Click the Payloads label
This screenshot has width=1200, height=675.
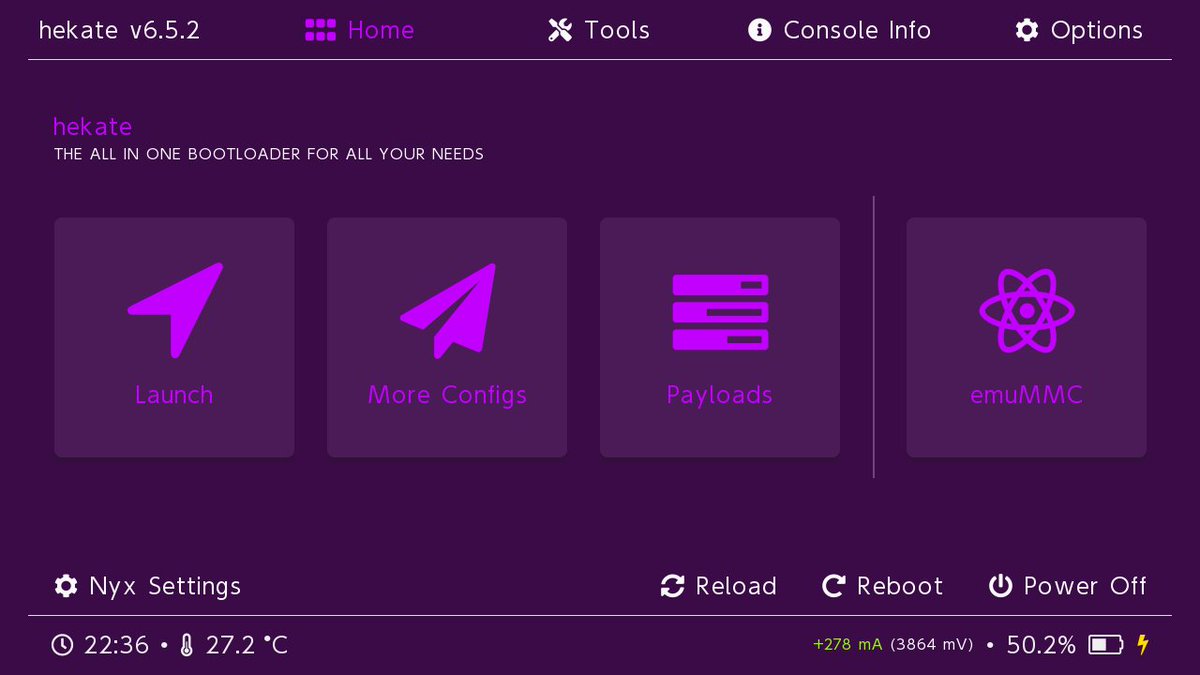point(719,396)
